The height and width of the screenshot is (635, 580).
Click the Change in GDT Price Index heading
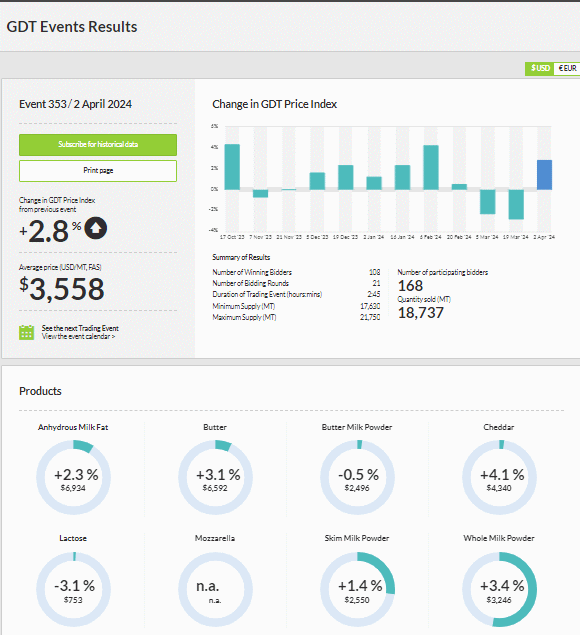click(x=275, y=104)
